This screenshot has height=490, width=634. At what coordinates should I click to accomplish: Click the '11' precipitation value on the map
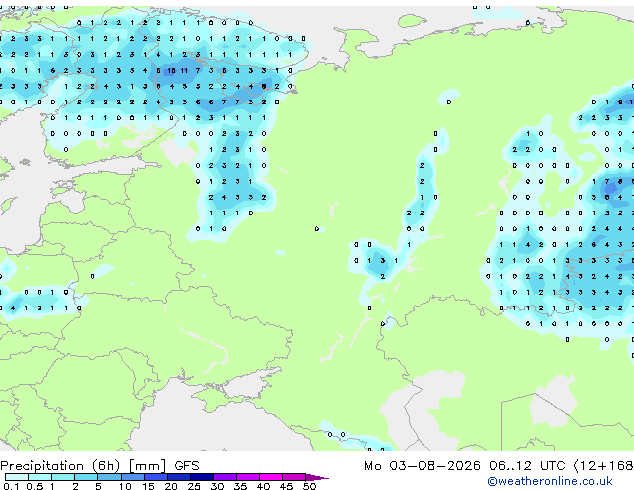pyautogui.click(x=184, y=71)
